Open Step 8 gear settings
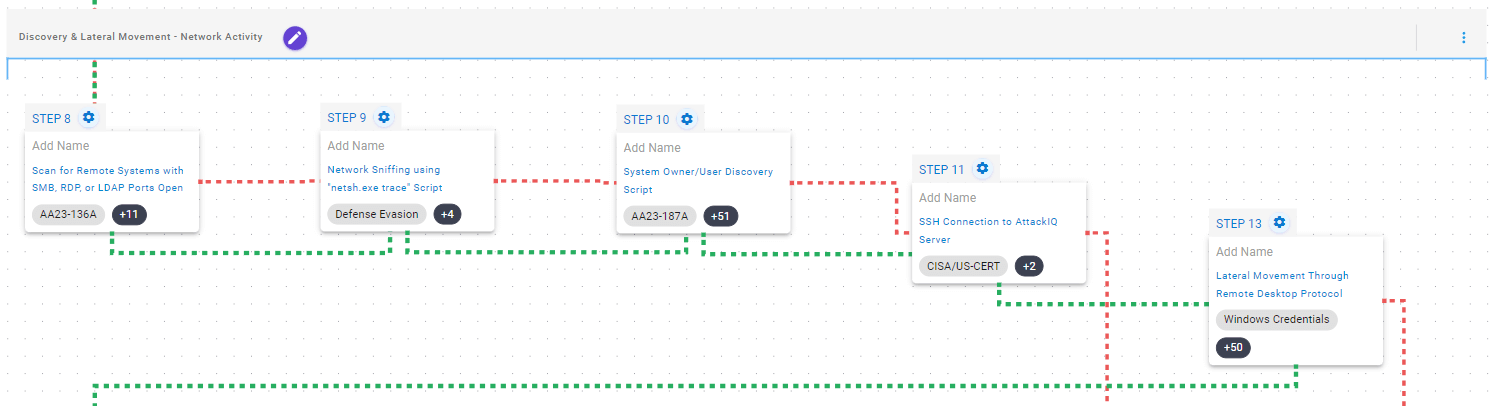This screenshot has height=406, width=1498. tap(89, 118)
